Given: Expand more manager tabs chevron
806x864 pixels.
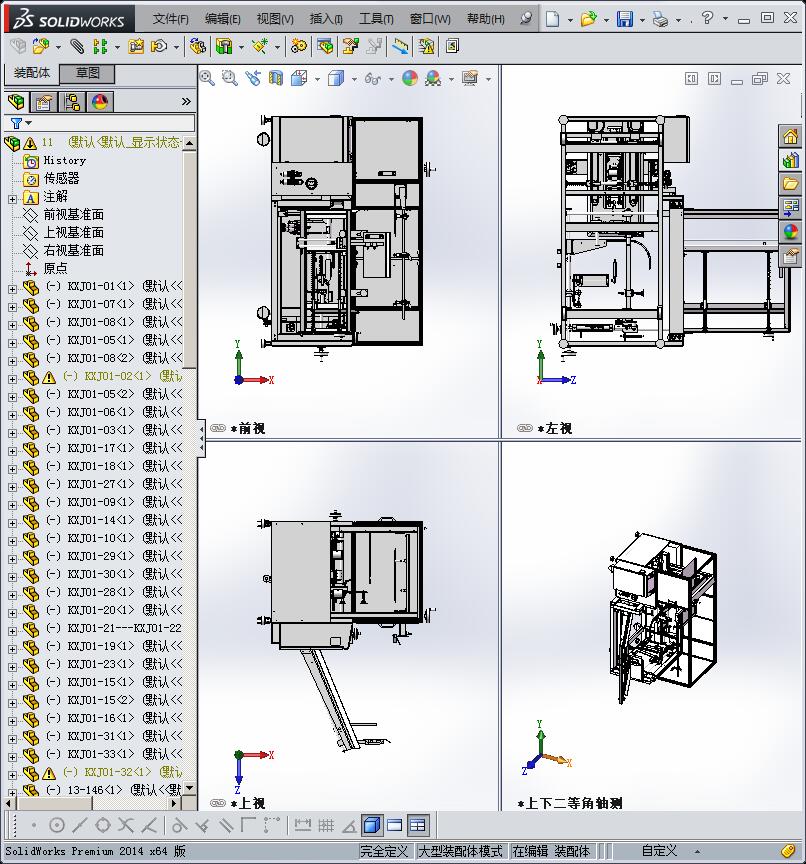Looking at the screenshot, I should (x=186, y=101).
